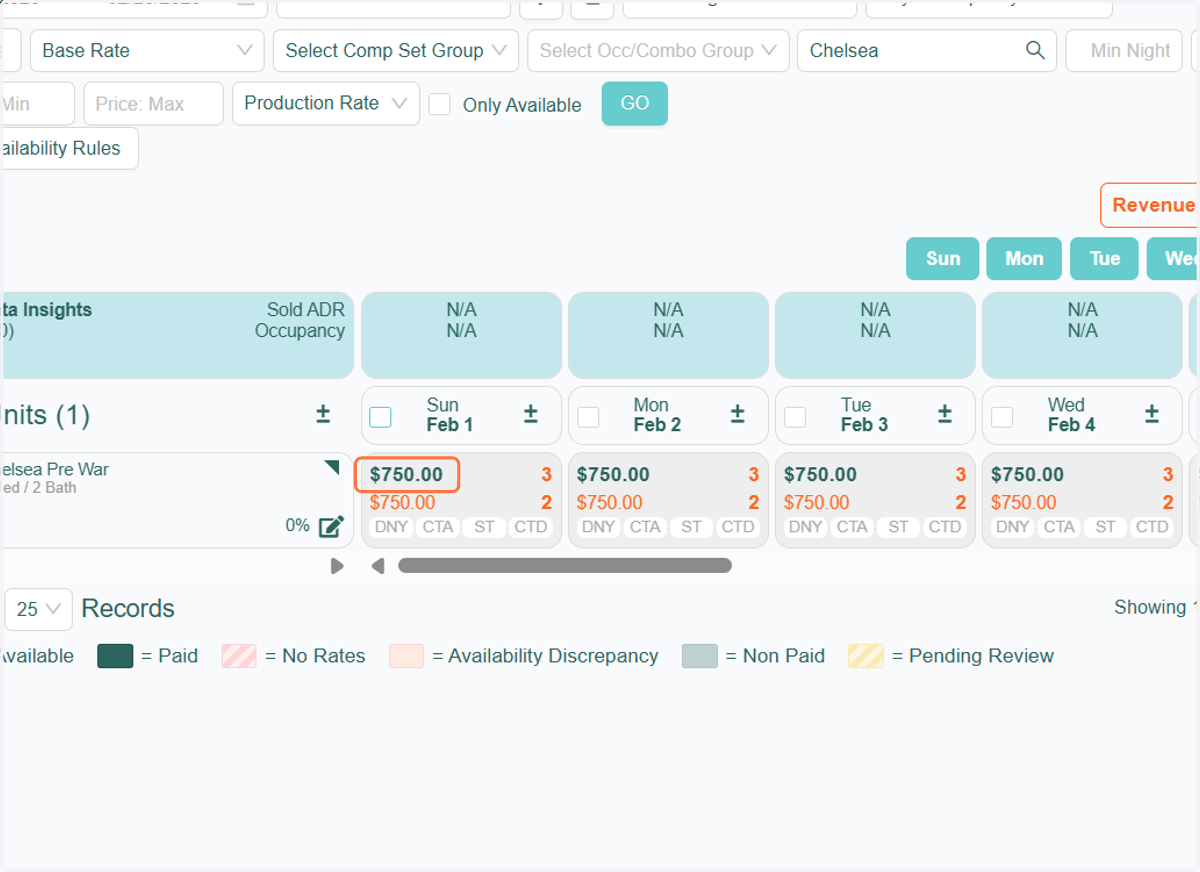Viewport: 1200px width, 872px height.
Task: Click the Chelsea Pre War unit name
Action: pyautogui.click(x=54, y=469)
